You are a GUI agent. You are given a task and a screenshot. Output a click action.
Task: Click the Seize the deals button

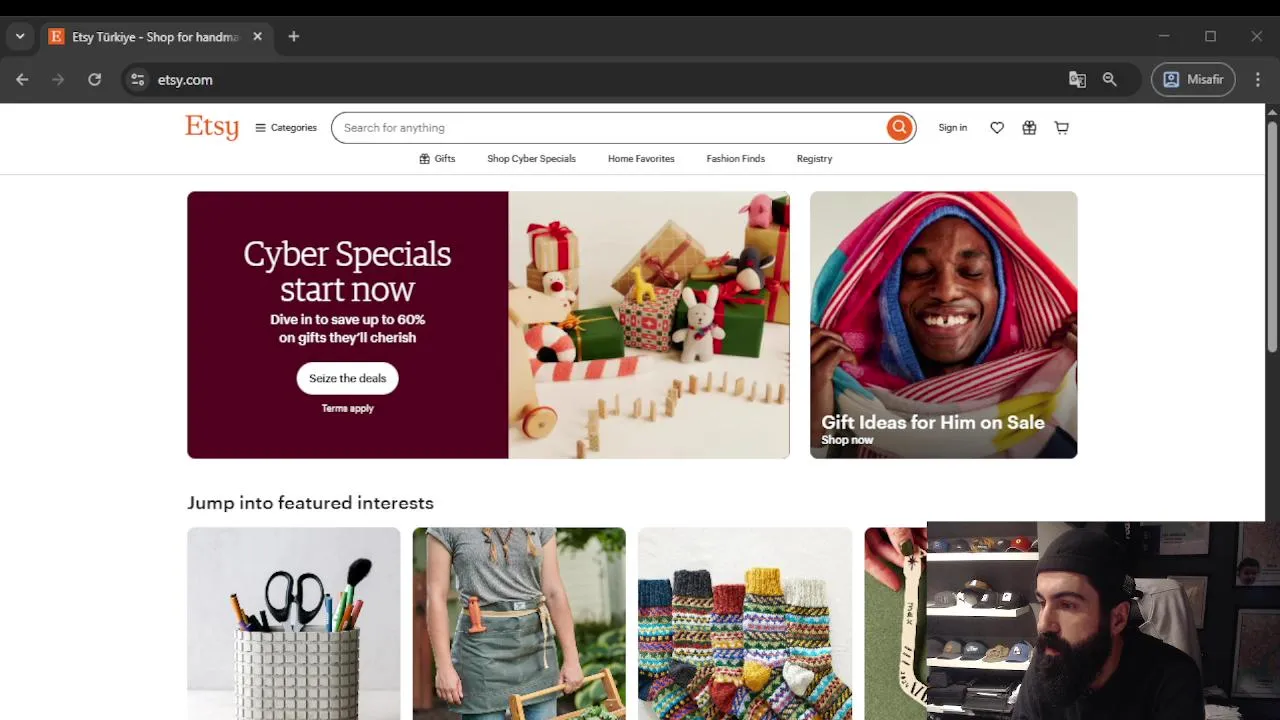tap(347, 378)
